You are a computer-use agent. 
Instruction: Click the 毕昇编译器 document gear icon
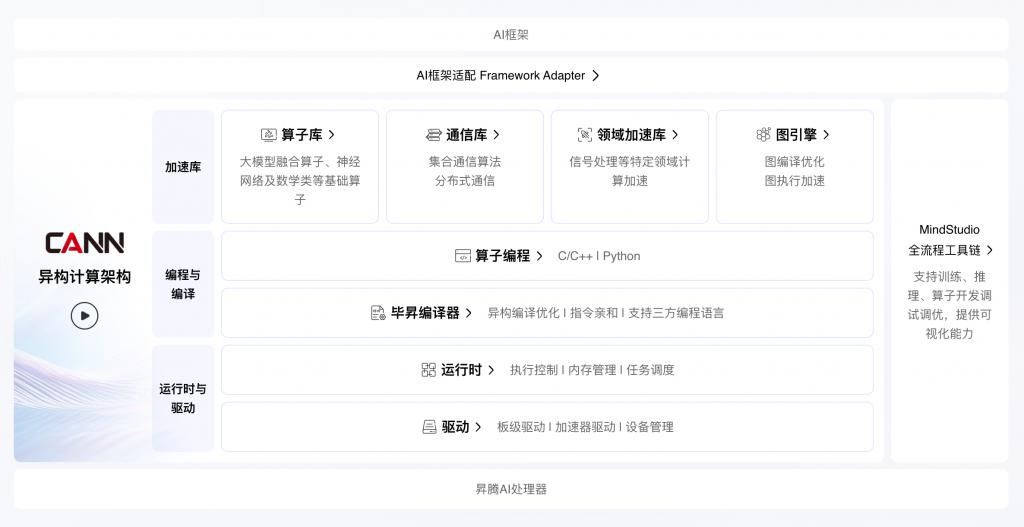pos(378,313)
